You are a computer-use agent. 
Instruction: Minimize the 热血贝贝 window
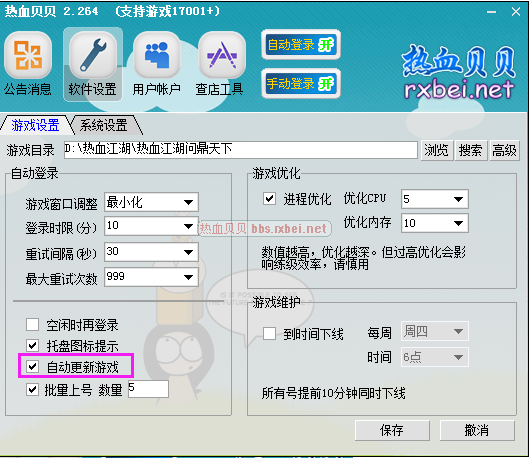point(492,12)
